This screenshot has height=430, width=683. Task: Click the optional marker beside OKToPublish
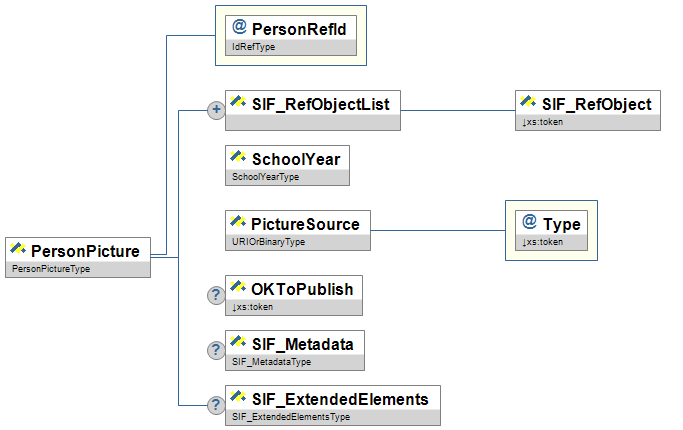[x=215, y=294]
